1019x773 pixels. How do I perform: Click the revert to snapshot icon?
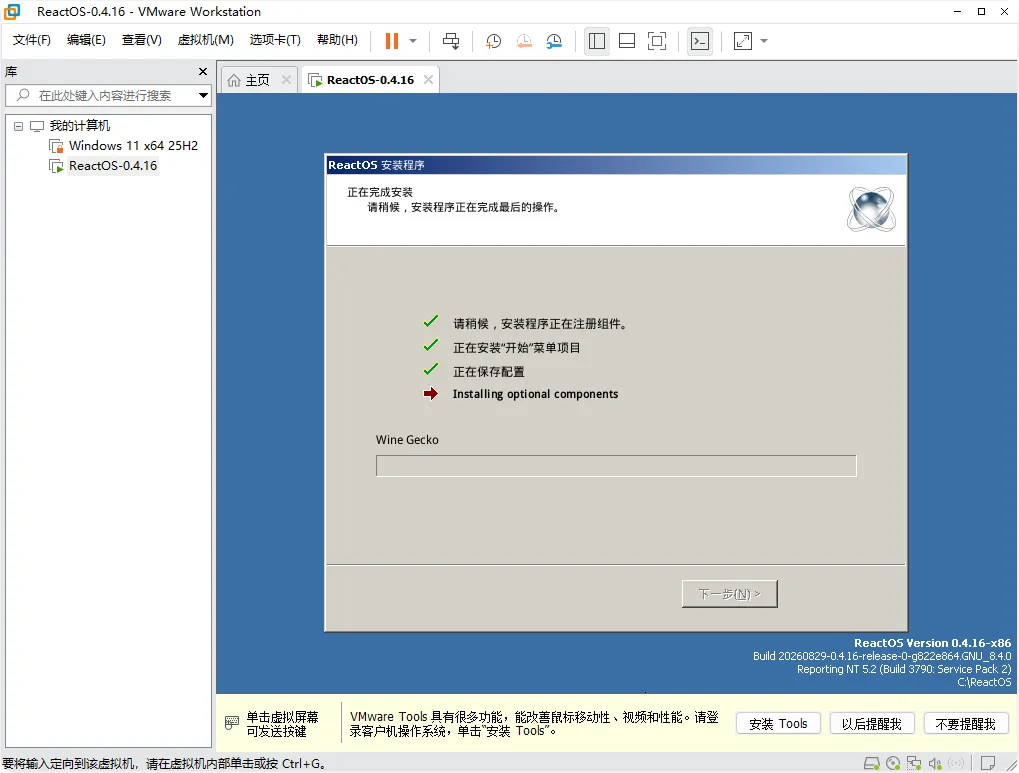(524, 41)
